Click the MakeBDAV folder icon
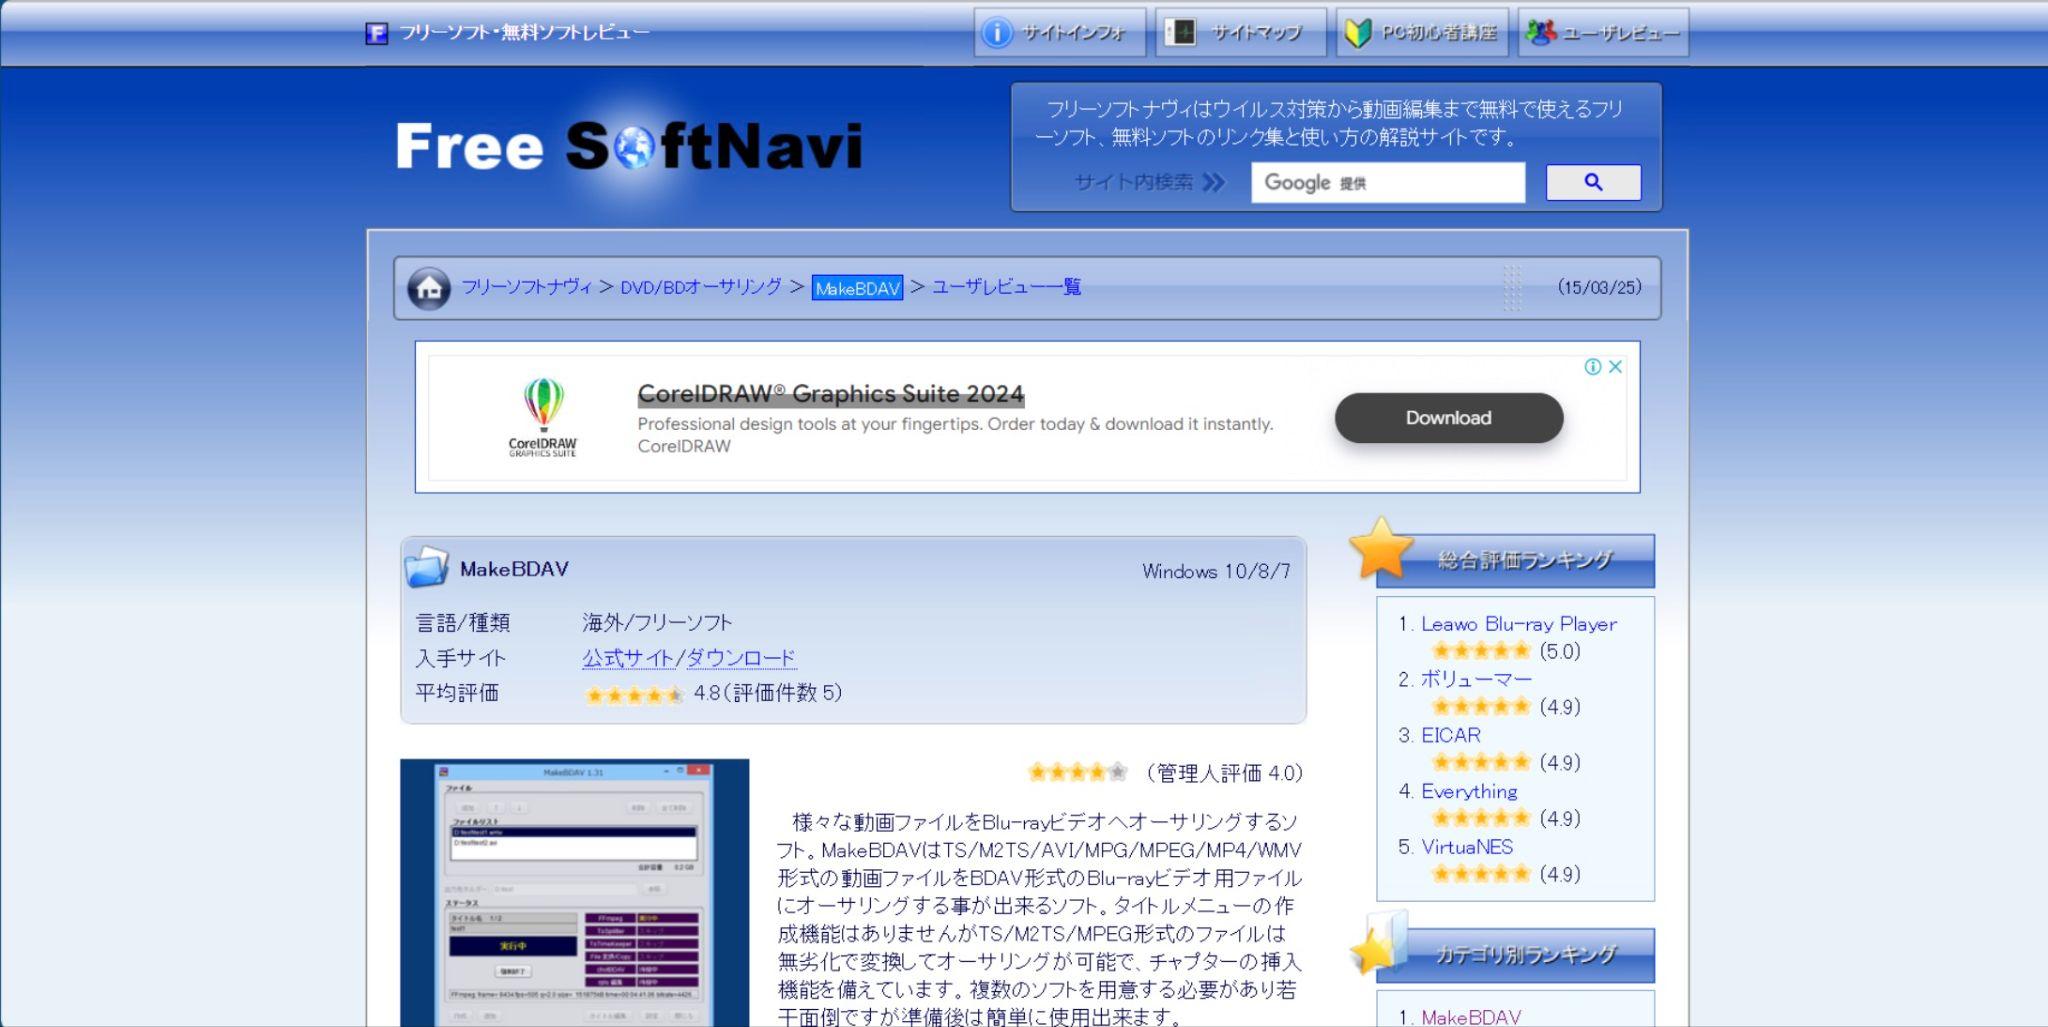The image size is (2048, 1027). (x=427, y=568)
